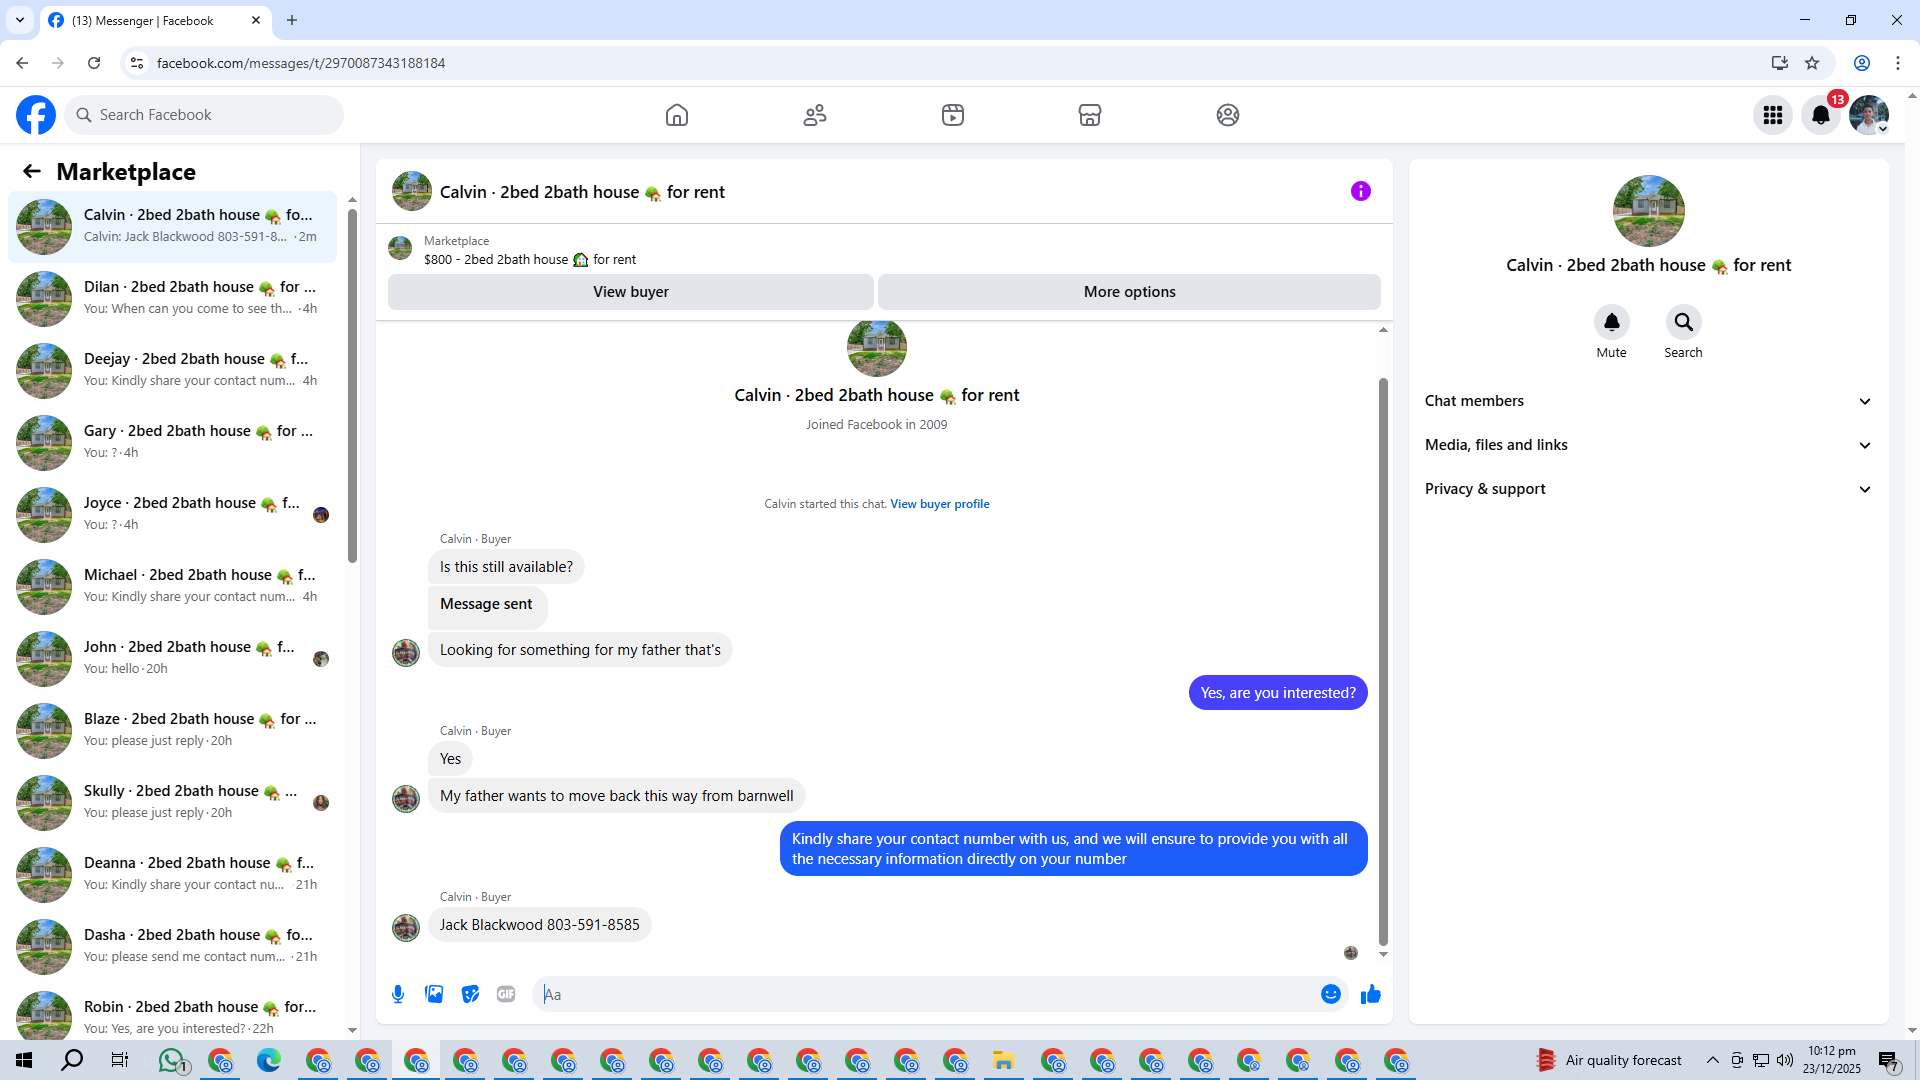The image size is (1920, 1080).
Task: Send a voice clip with microphone icon
Action: click(x=398, y=994)
